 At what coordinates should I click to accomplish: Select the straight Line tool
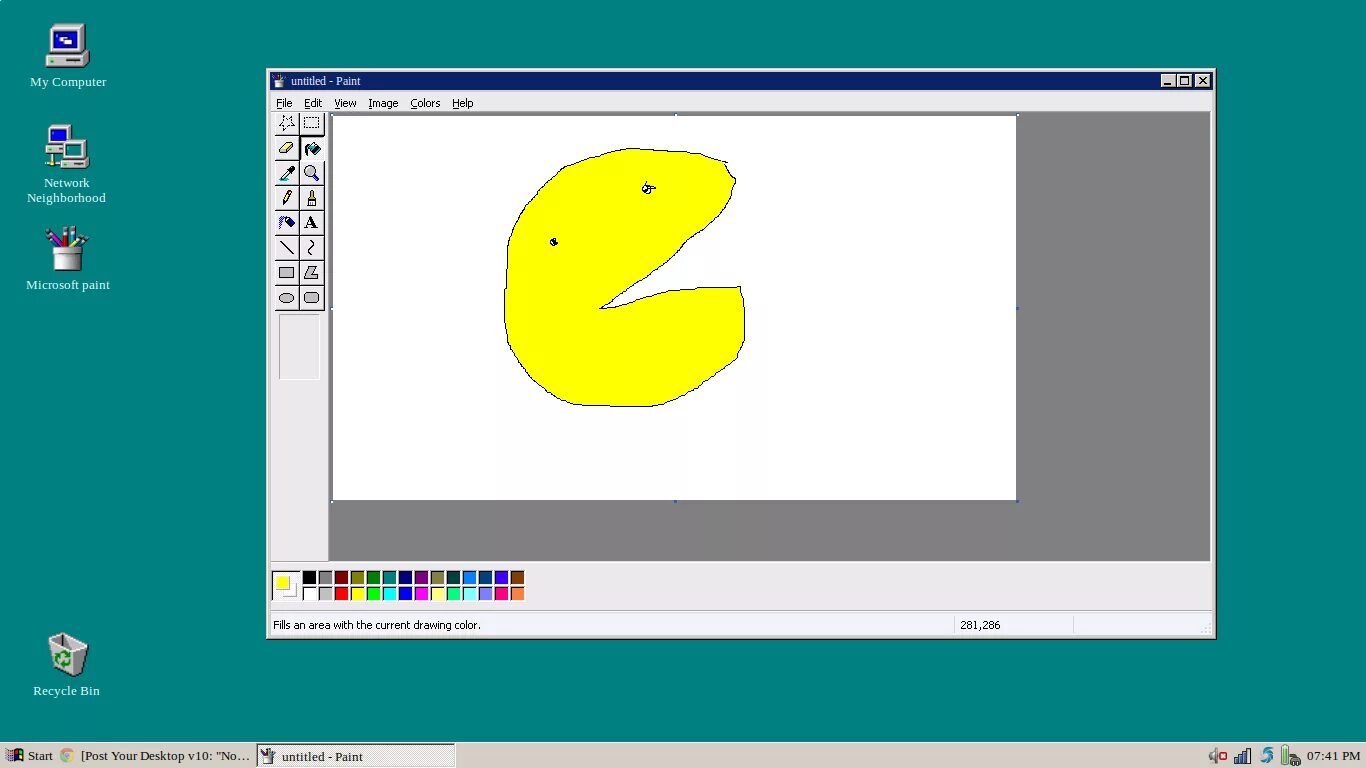pos(287,248)
